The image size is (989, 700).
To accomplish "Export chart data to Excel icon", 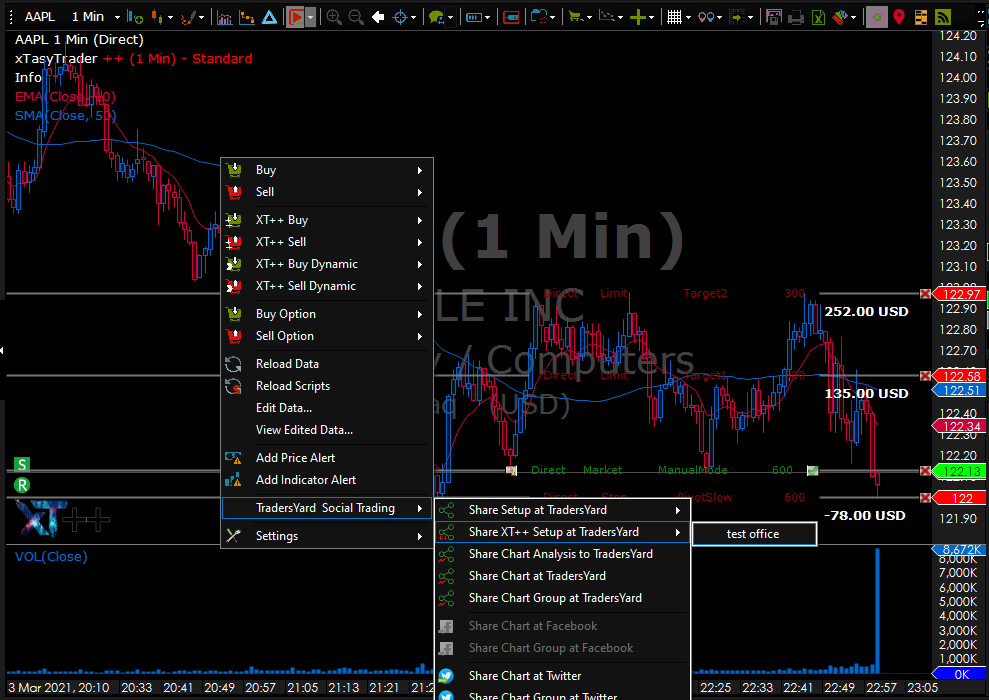I will tap(818, 17).
